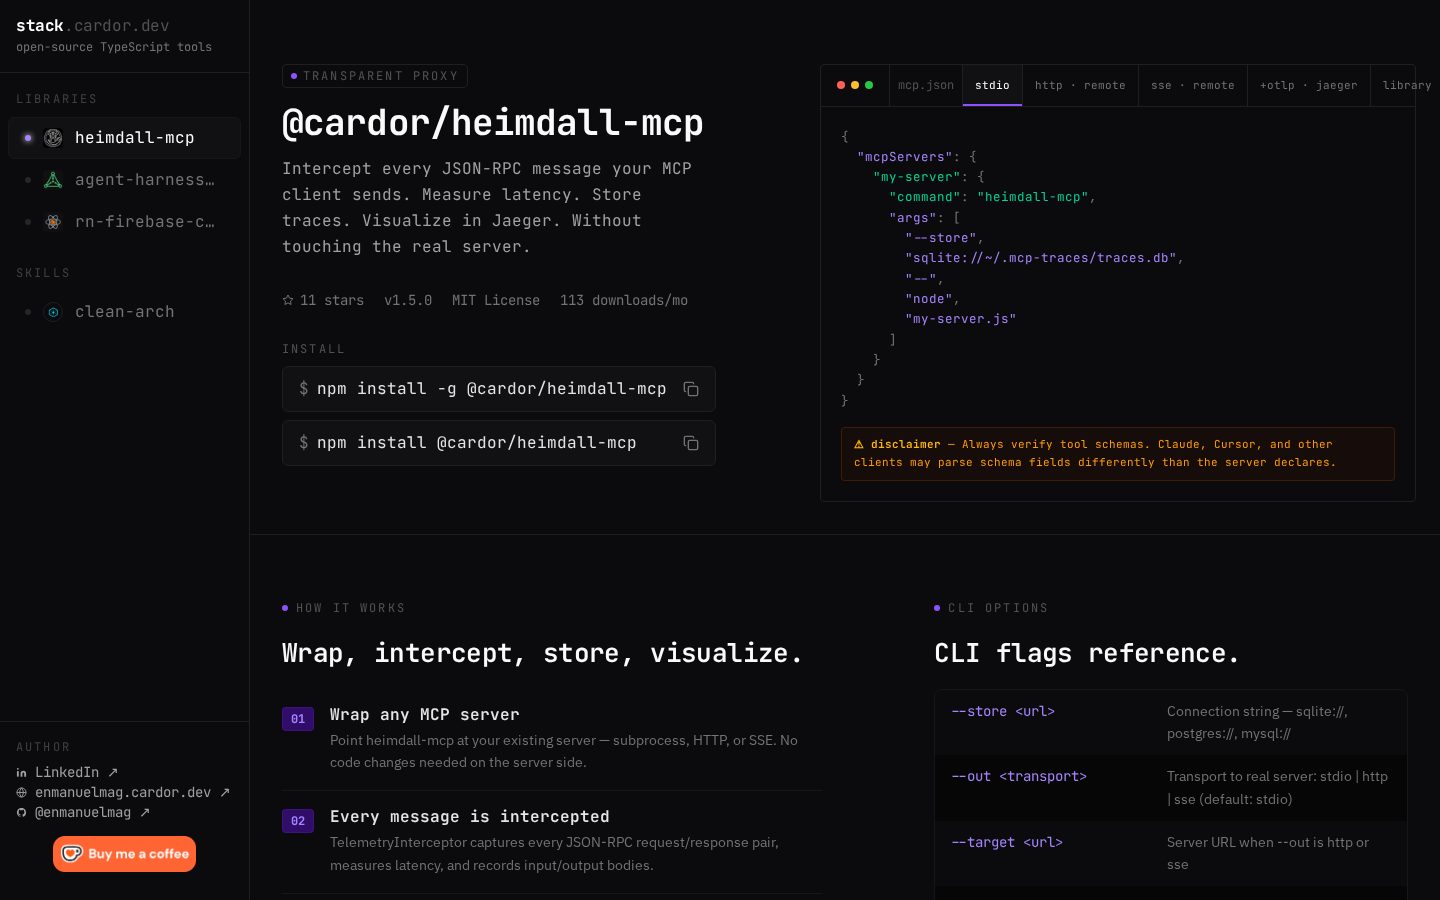Click the star icon beside 11 stars

point(288,300)
